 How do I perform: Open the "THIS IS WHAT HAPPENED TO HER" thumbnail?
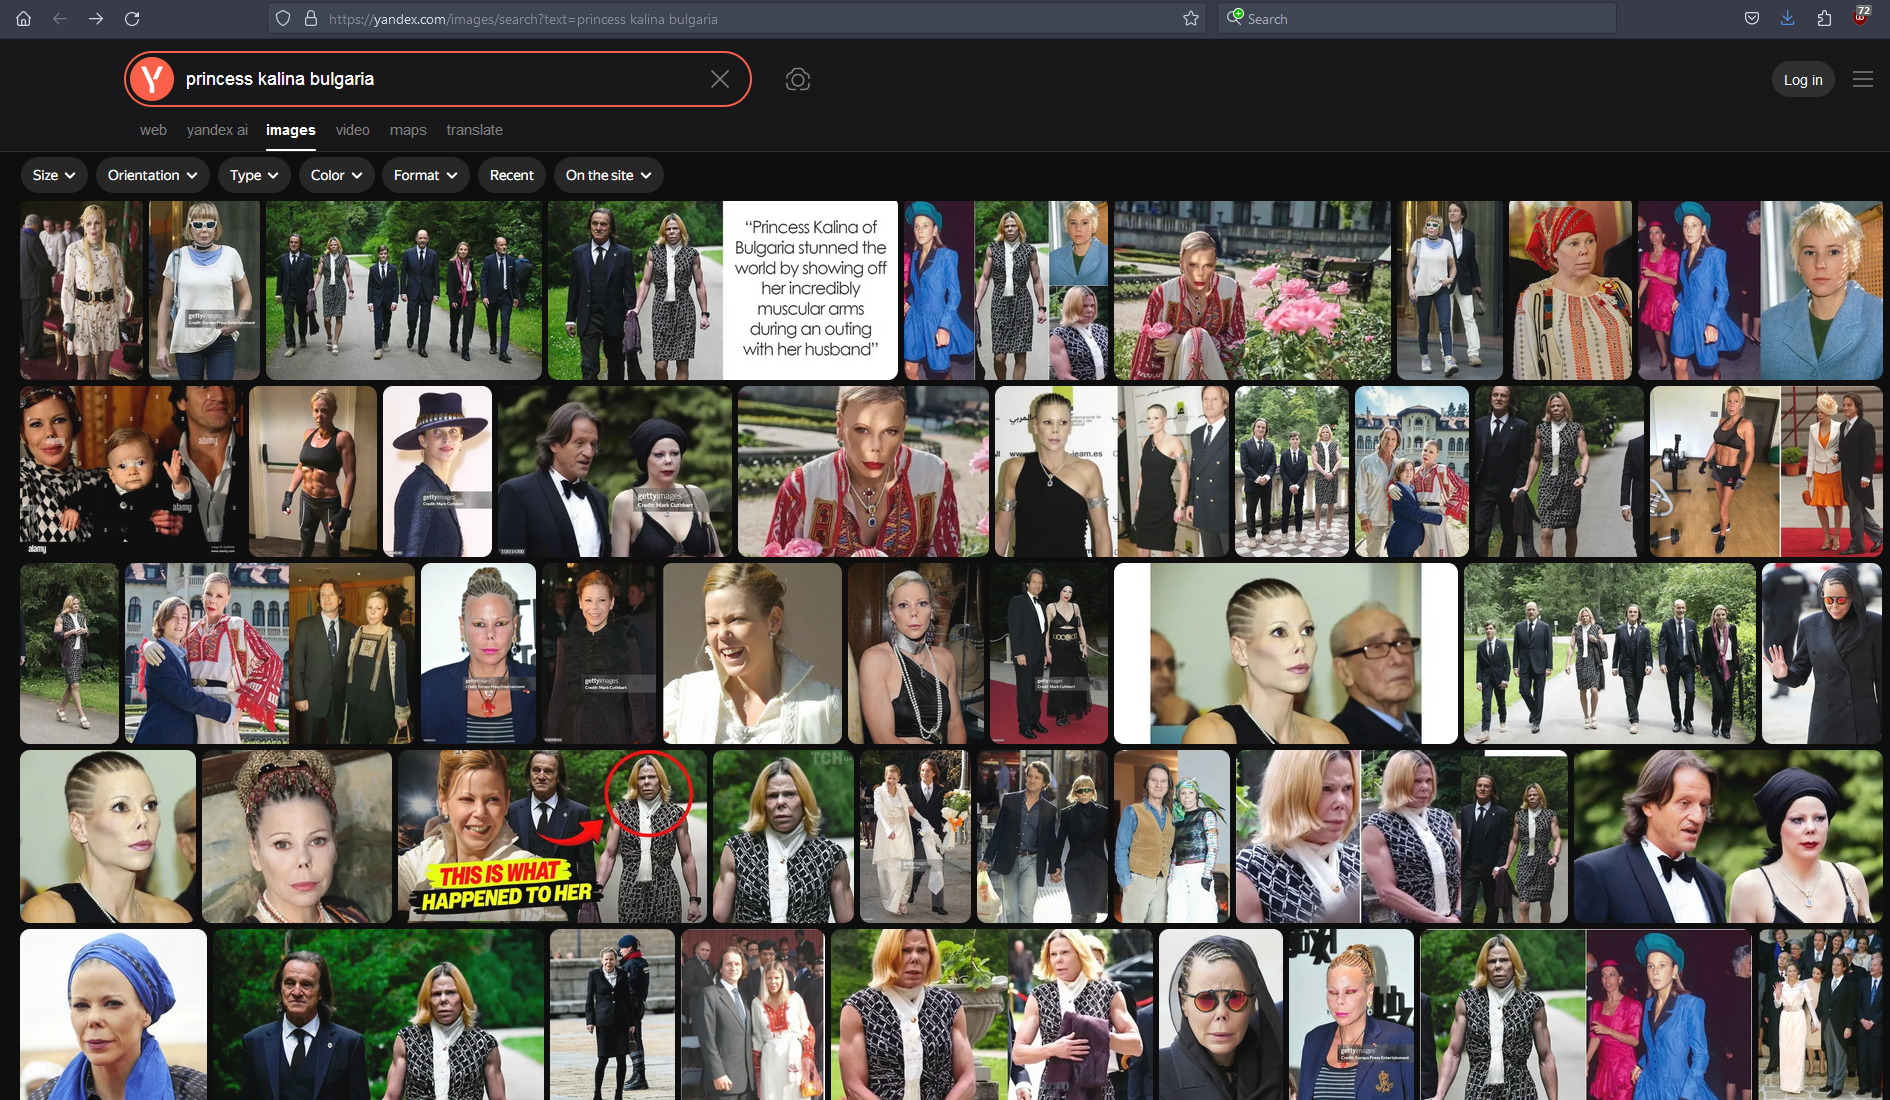coord(552,836)
